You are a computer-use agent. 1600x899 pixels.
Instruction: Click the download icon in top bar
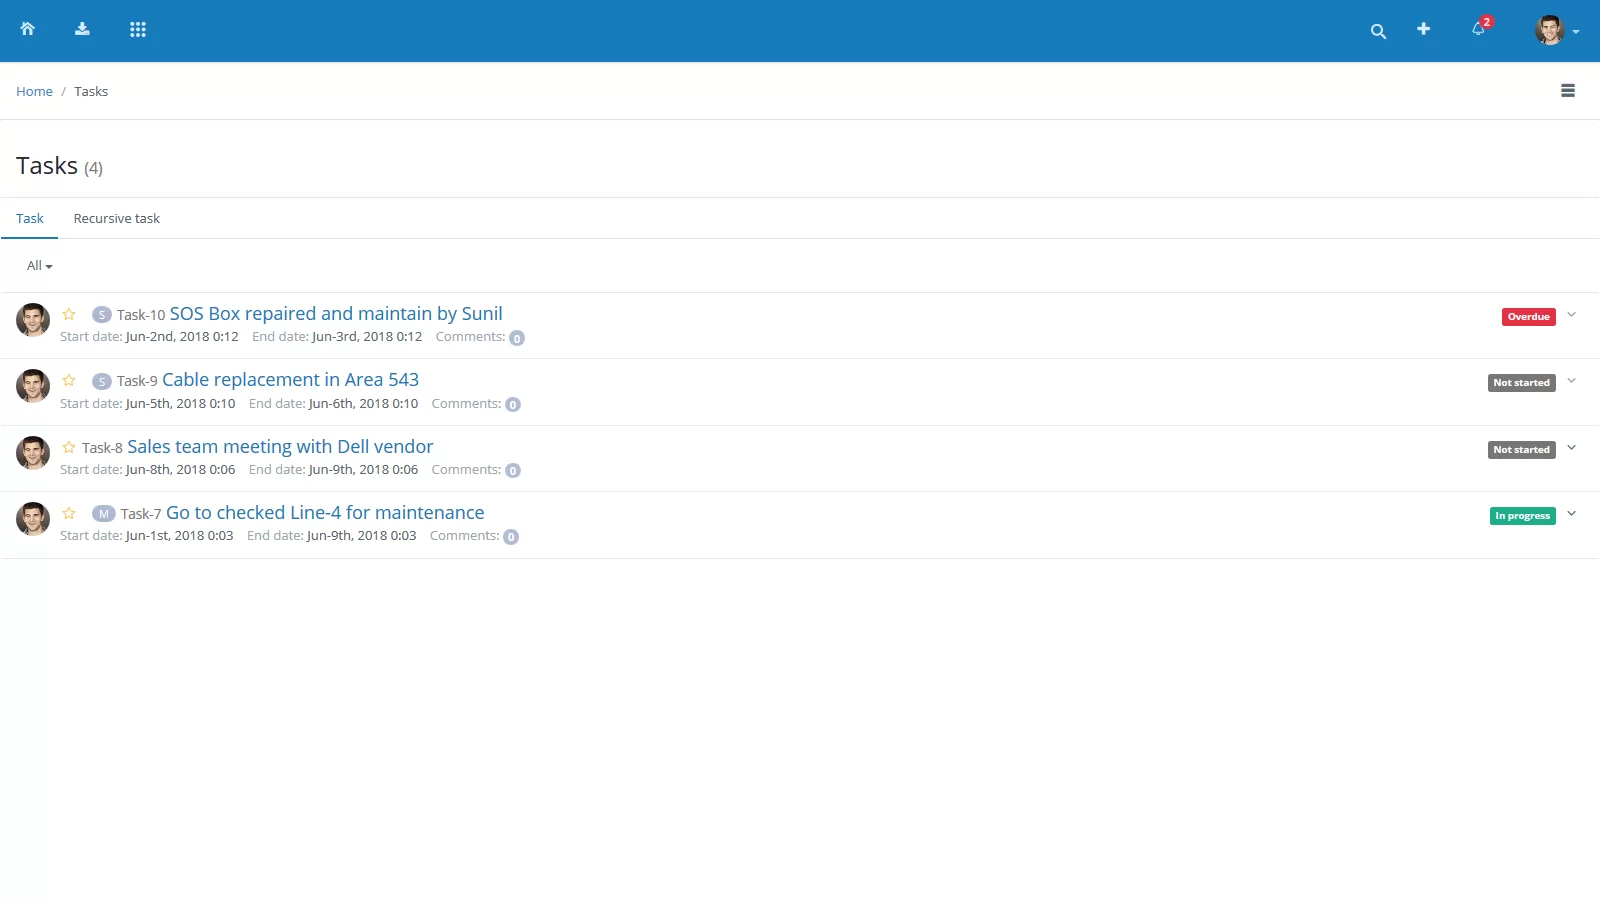coord(82,29)
